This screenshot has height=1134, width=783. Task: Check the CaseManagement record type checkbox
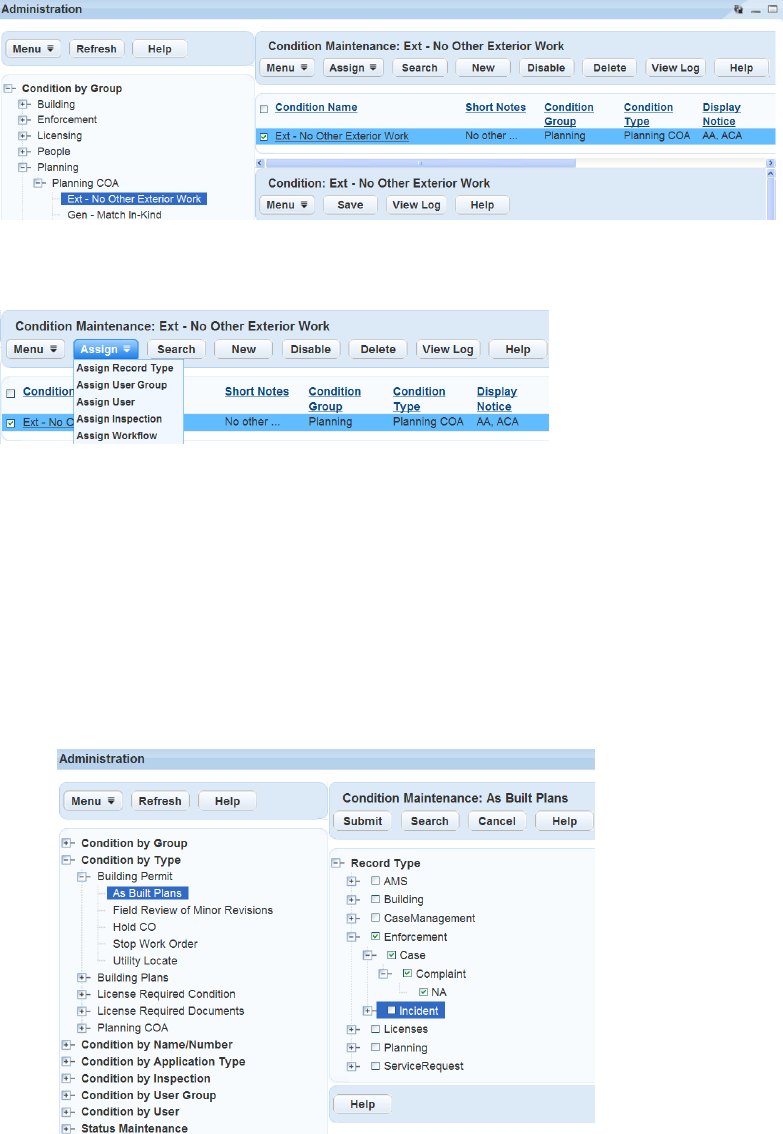(x=375, y=918)
